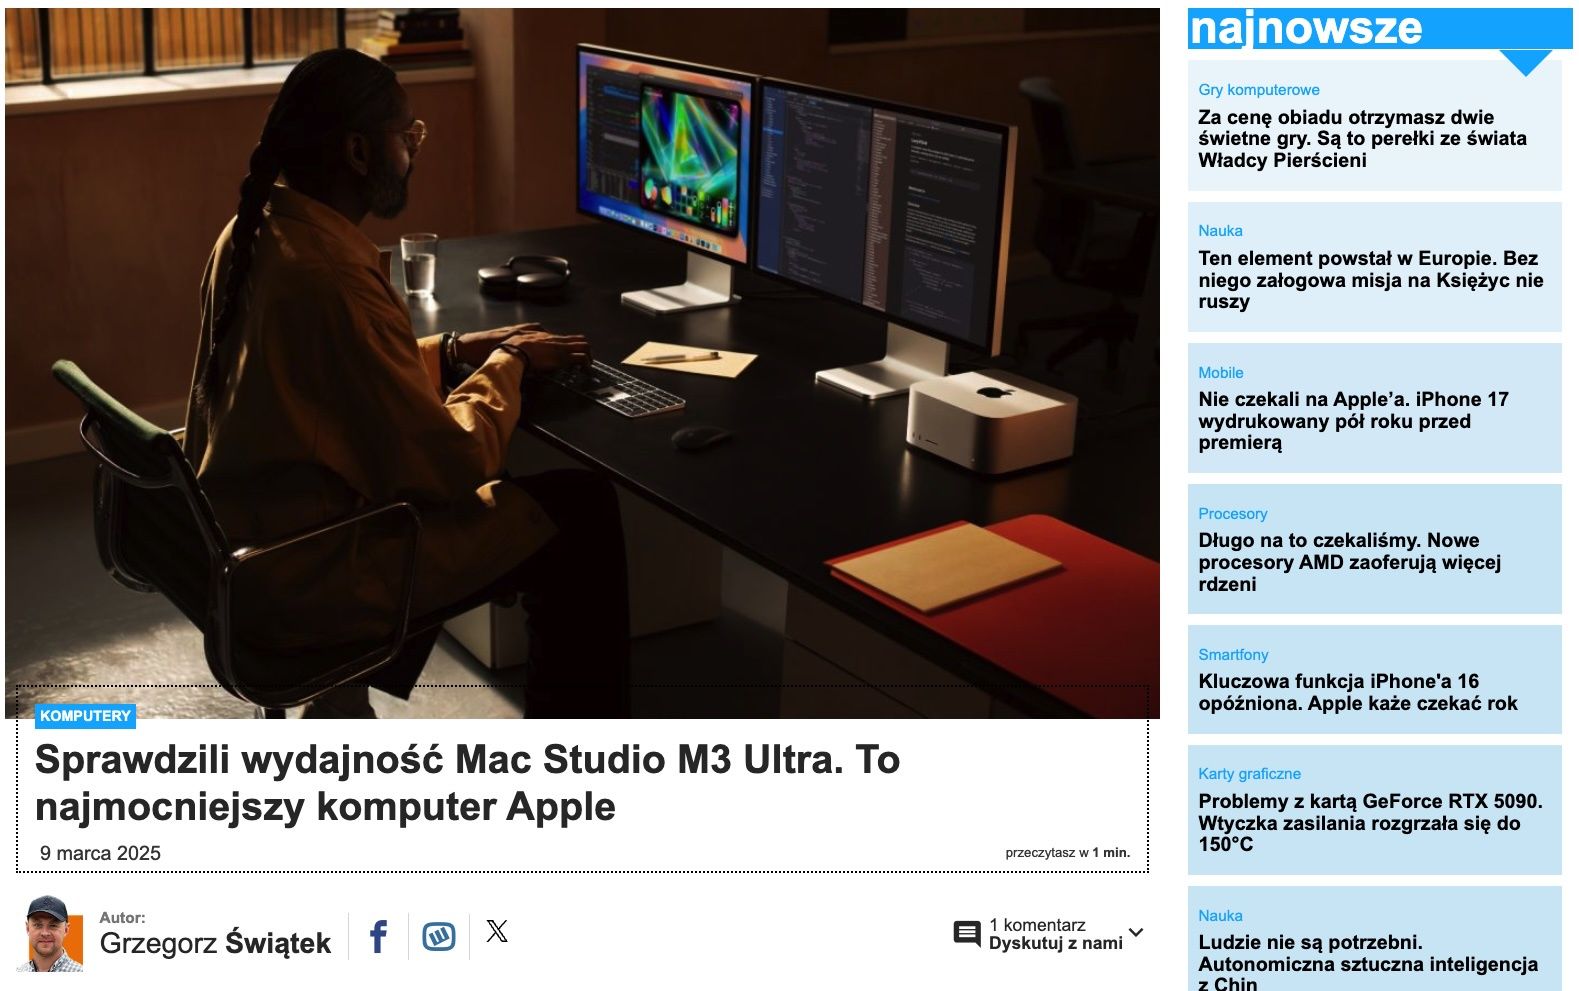Image resolution: width=1579 pixels, height=991 pixels.
Task: Open the 'Procesory' category link
Action: (x=1233, y=514)
